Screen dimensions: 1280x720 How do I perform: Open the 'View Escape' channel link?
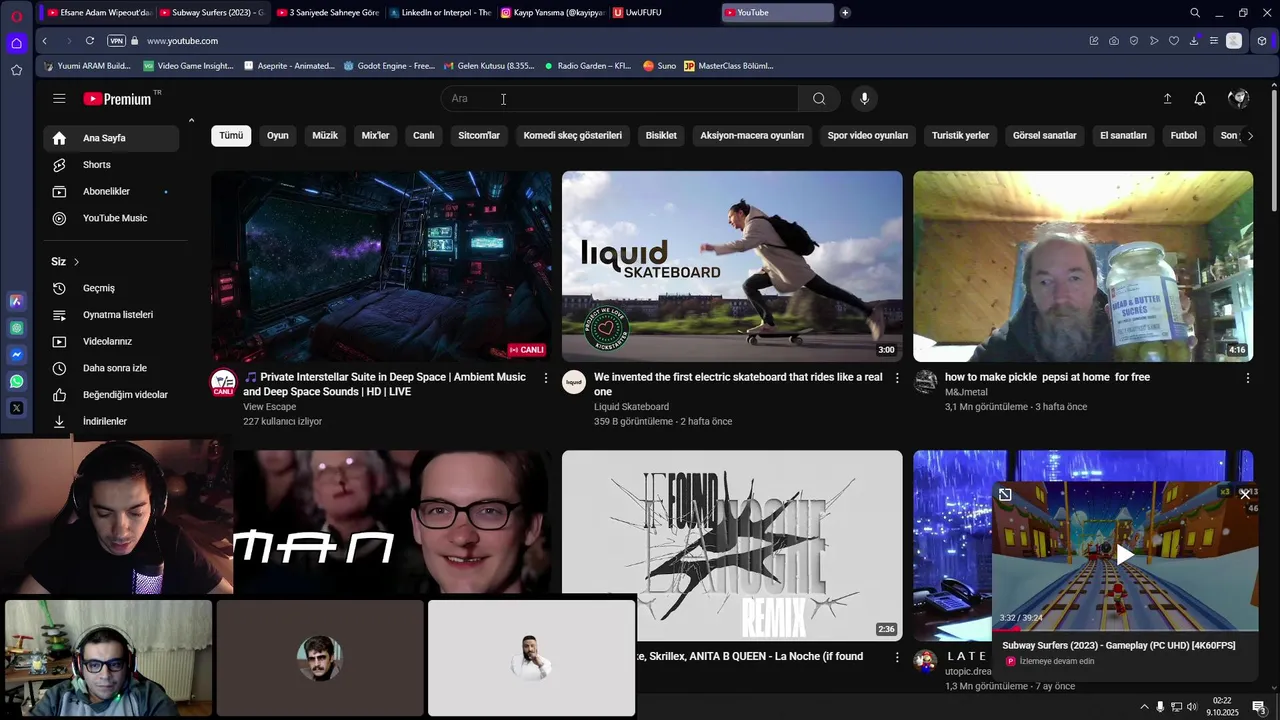(x=269, y=407)
